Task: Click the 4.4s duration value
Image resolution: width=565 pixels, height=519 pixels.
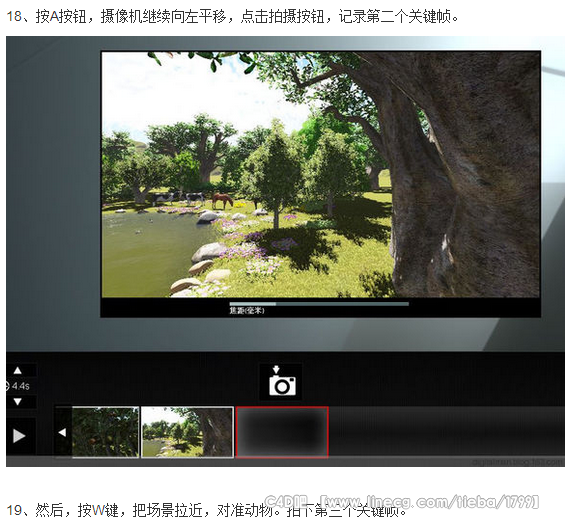Action: pyautogui.click(x=20, y=386)
